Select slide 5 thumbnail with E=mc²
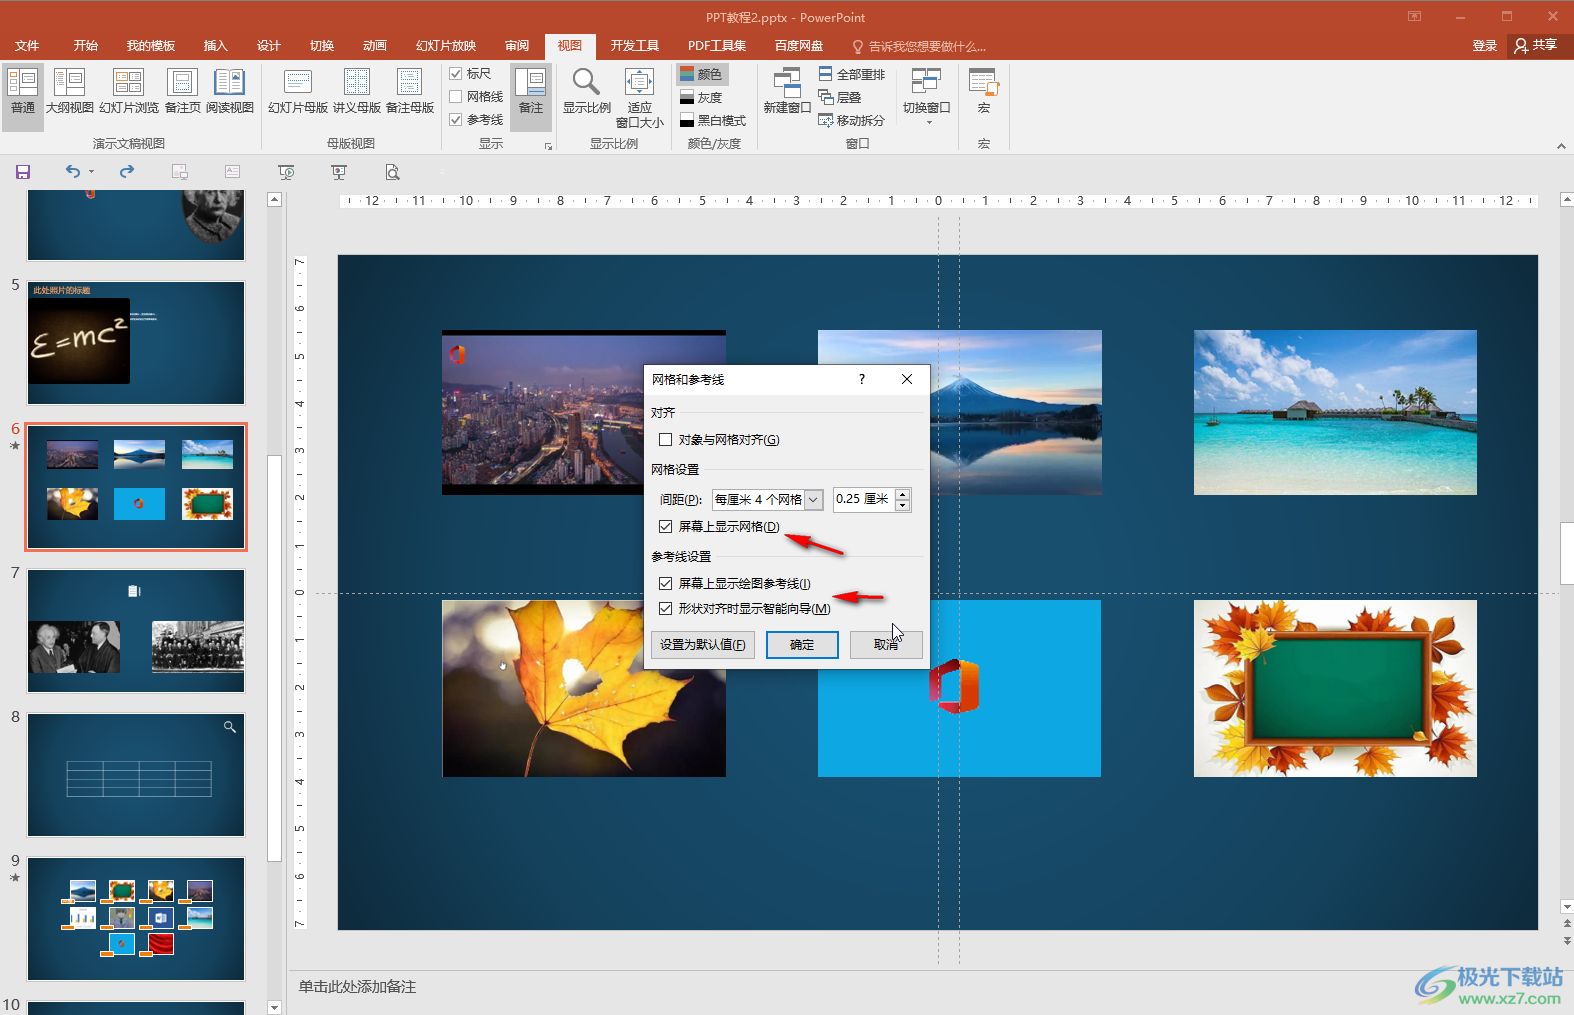The image size is (1574, 1015). click(136, 343)
